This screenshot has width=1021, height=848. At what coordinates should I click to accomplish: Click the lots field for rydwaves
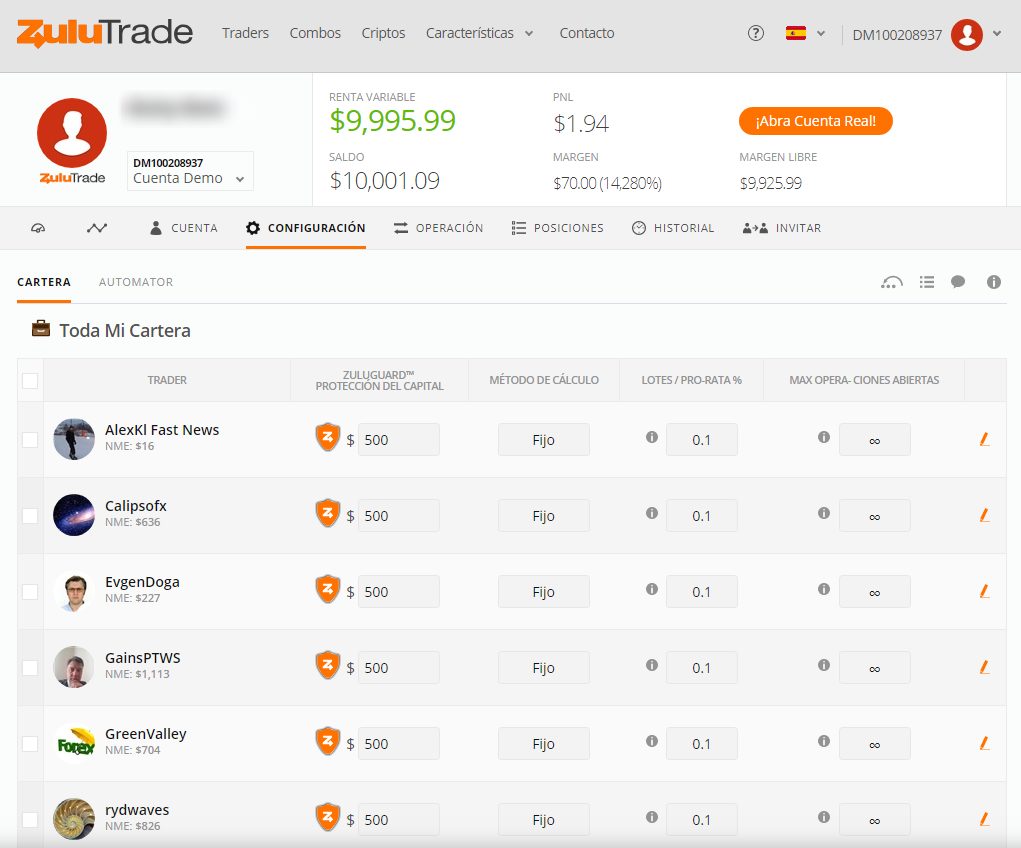[701, 820]
